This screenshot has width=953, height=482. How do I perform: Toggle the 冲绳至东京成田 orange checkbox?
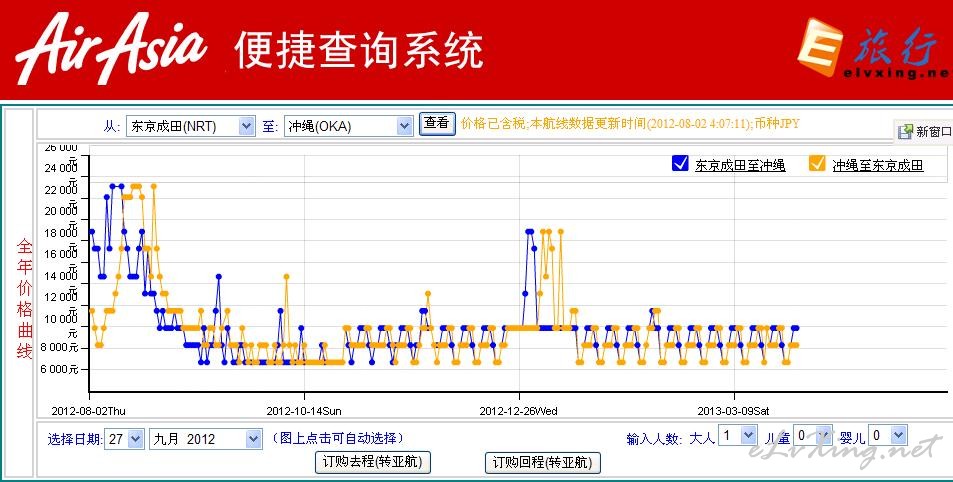[817, 163]
